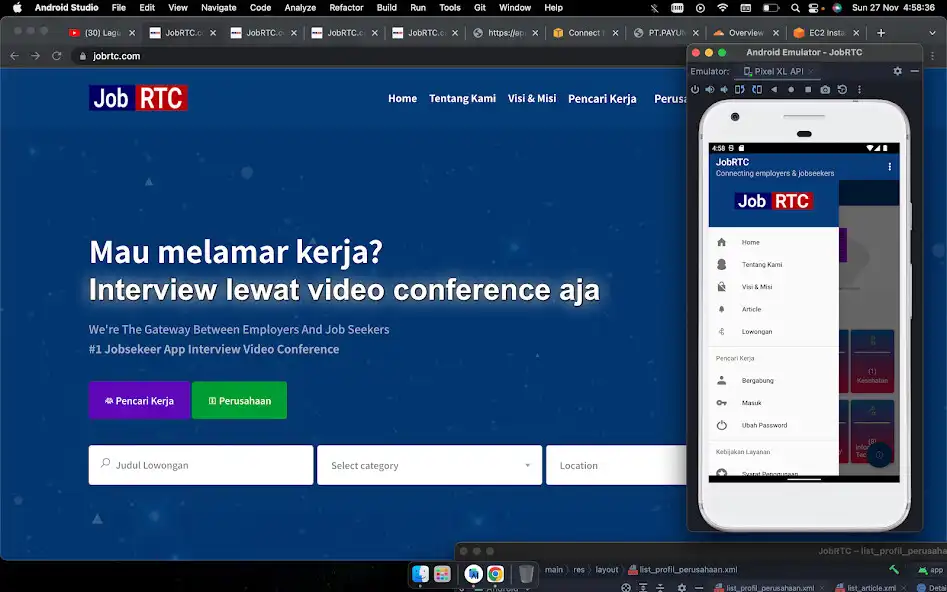947x592 pixels.
Task: Click the layout breadcrumb in Android Studio
Action: 606,570
